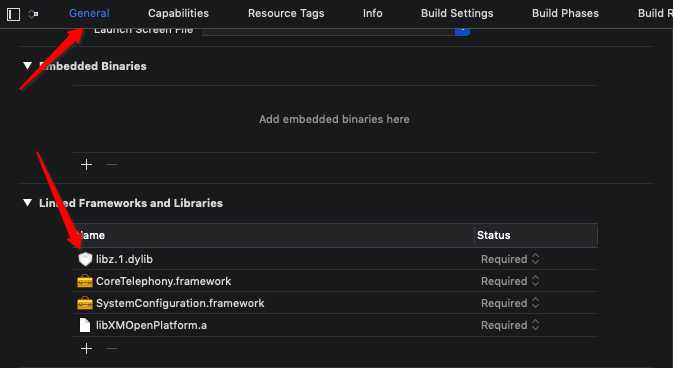673x368 pixels.
Task: Click the Status column header
Action: point(494,235)
